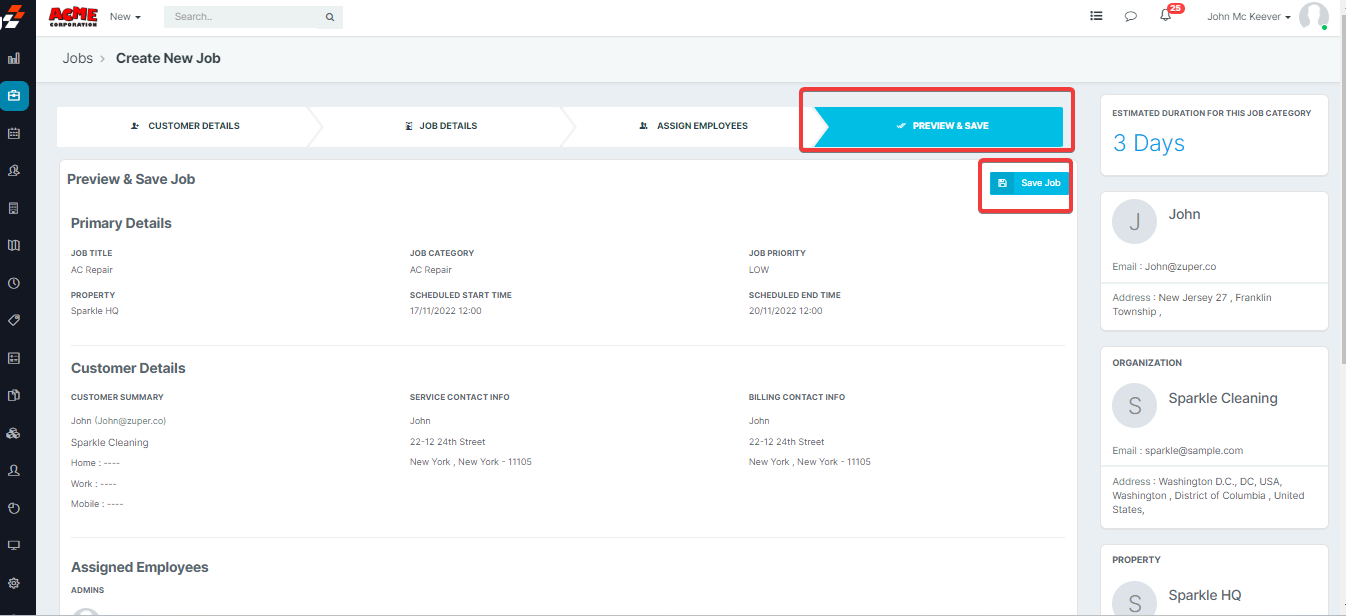Image resolution: width=1346 pixels, height=616 pixels.
Task: Click the John (John@zuper.co) summary text
Action: point(118,421)
